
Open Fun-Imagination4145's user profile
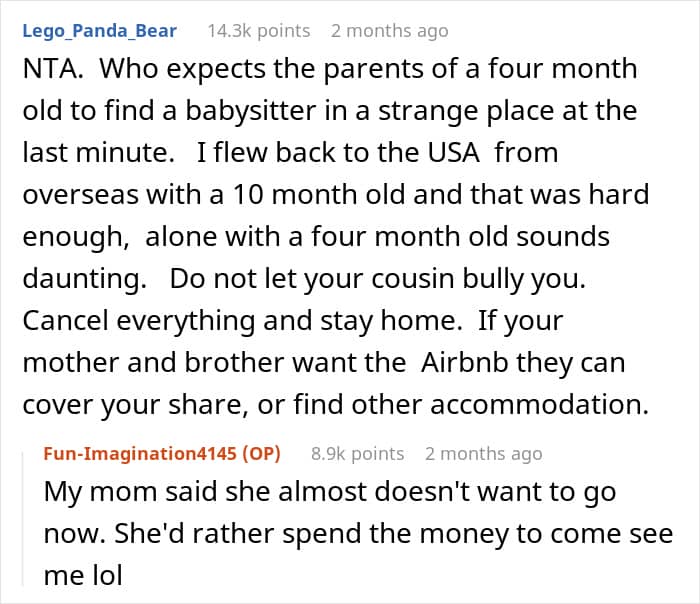[x=140, y=454]
